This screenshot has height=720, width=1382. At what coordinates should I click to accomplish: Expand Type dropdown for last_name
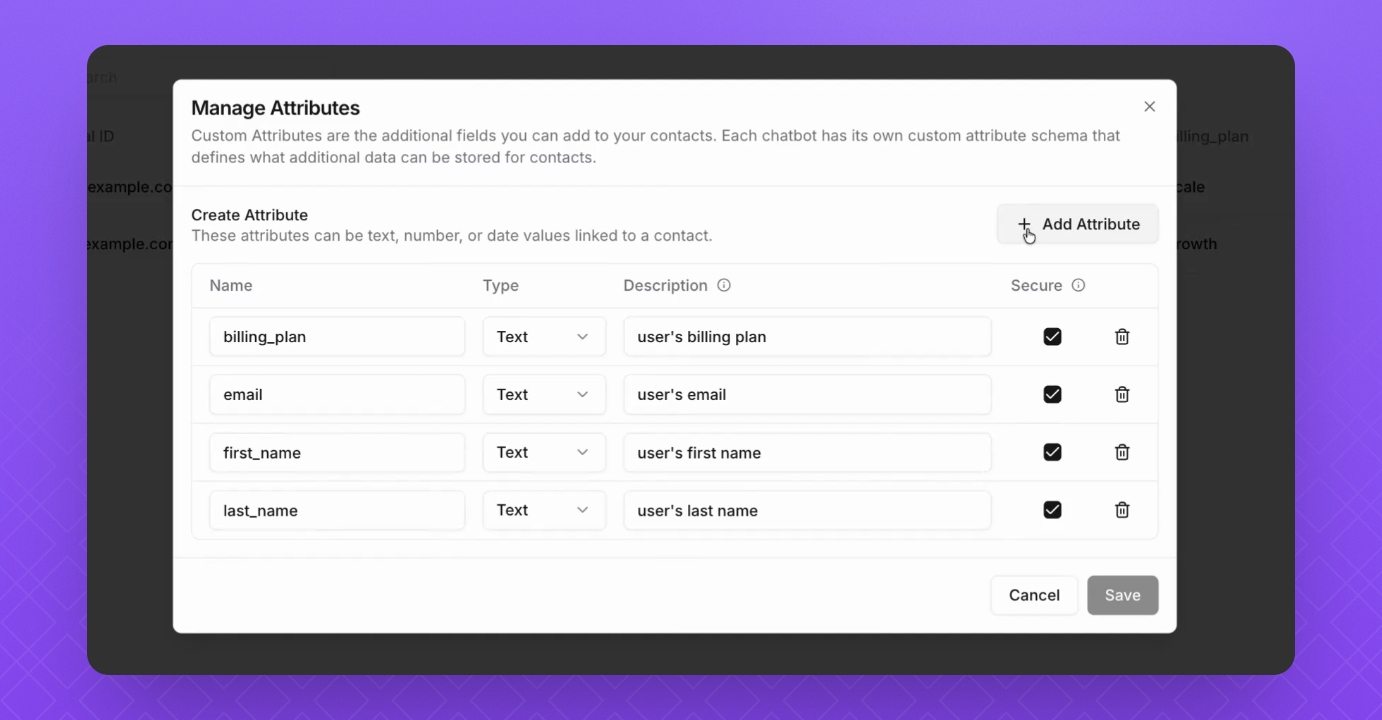[544, 510]
